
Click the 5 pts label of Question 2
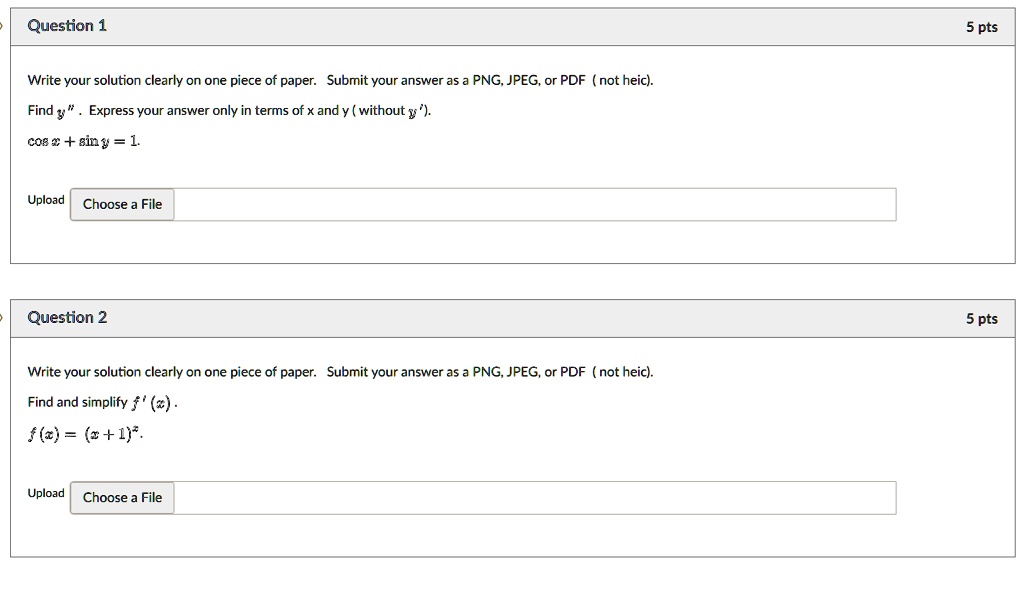(981, 319)
